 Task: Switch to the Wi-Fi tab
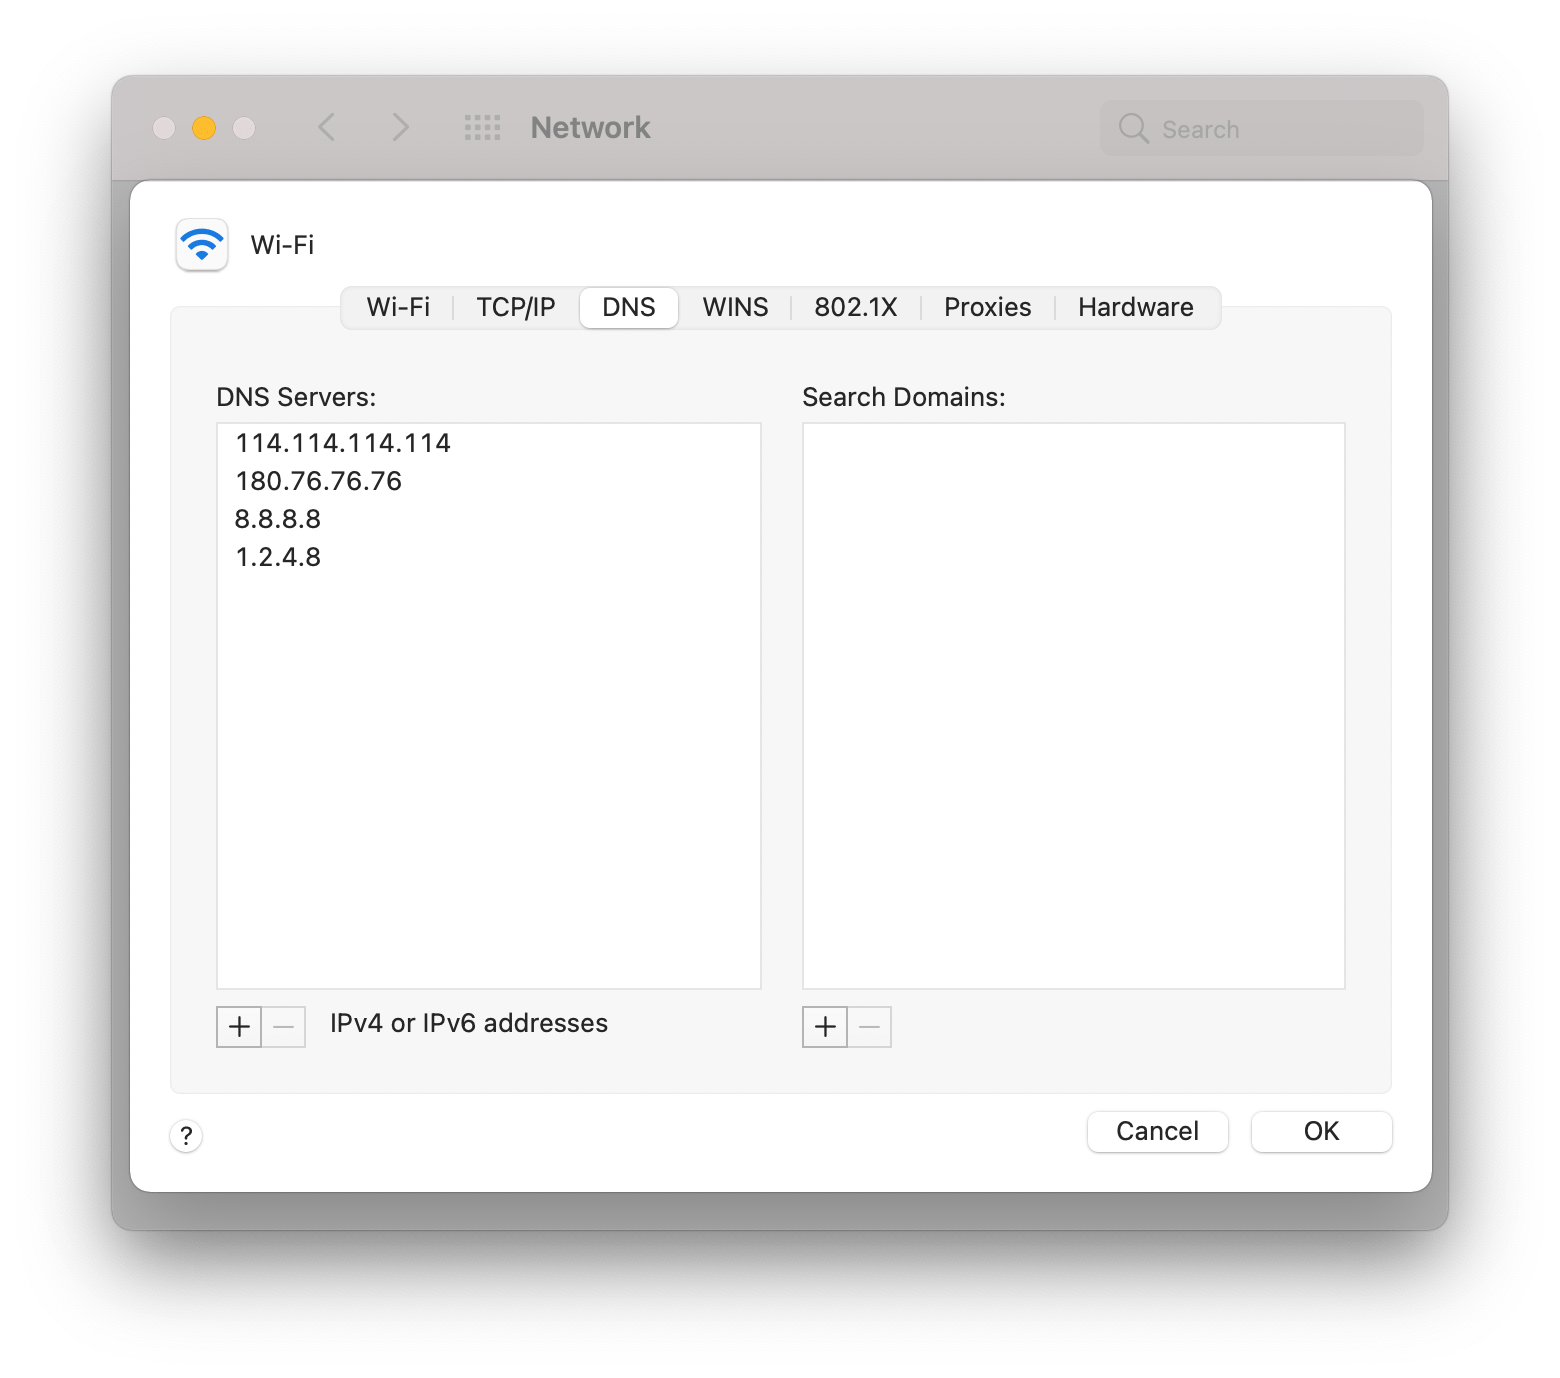coord(398,307)
